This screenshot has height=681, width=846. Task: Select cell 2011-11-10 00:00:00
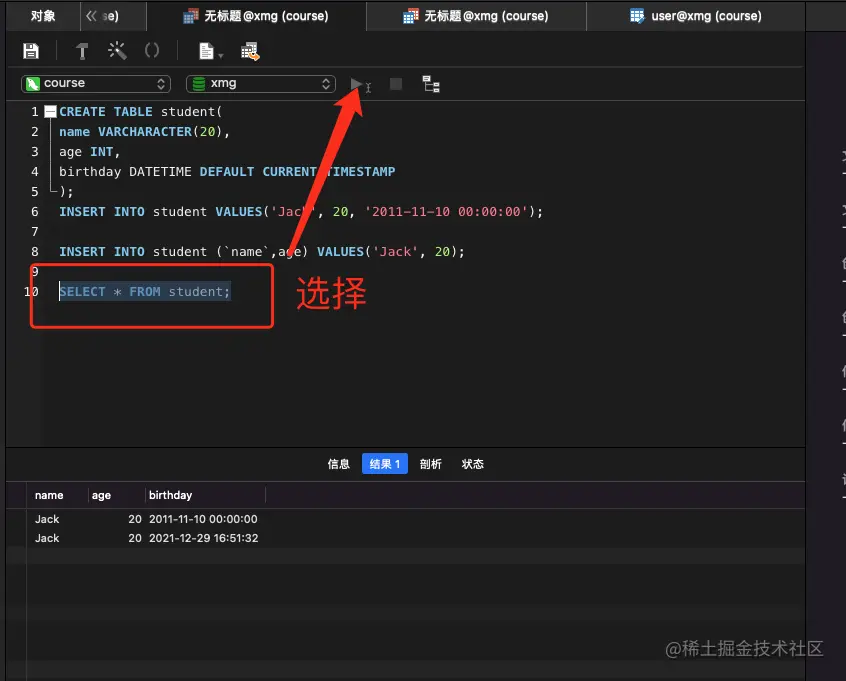pyautogui.click(x=203, y=519)
